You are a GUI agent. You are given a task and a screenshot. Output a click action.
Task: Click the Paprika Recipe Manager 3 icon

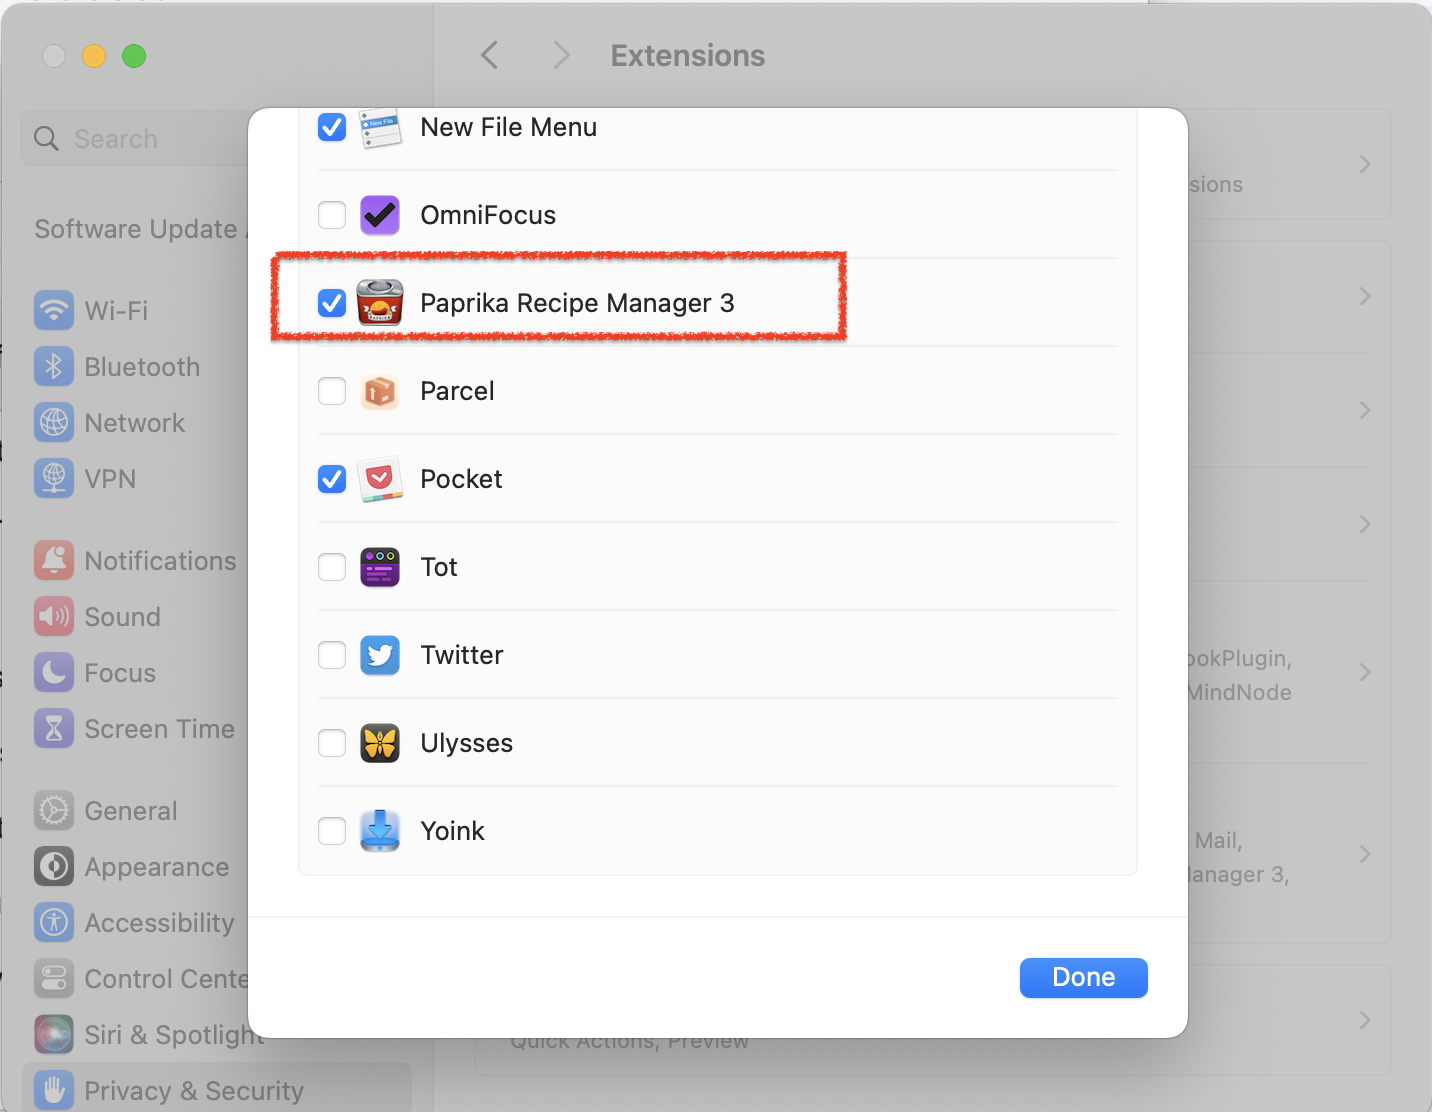[x=380, y=303]
